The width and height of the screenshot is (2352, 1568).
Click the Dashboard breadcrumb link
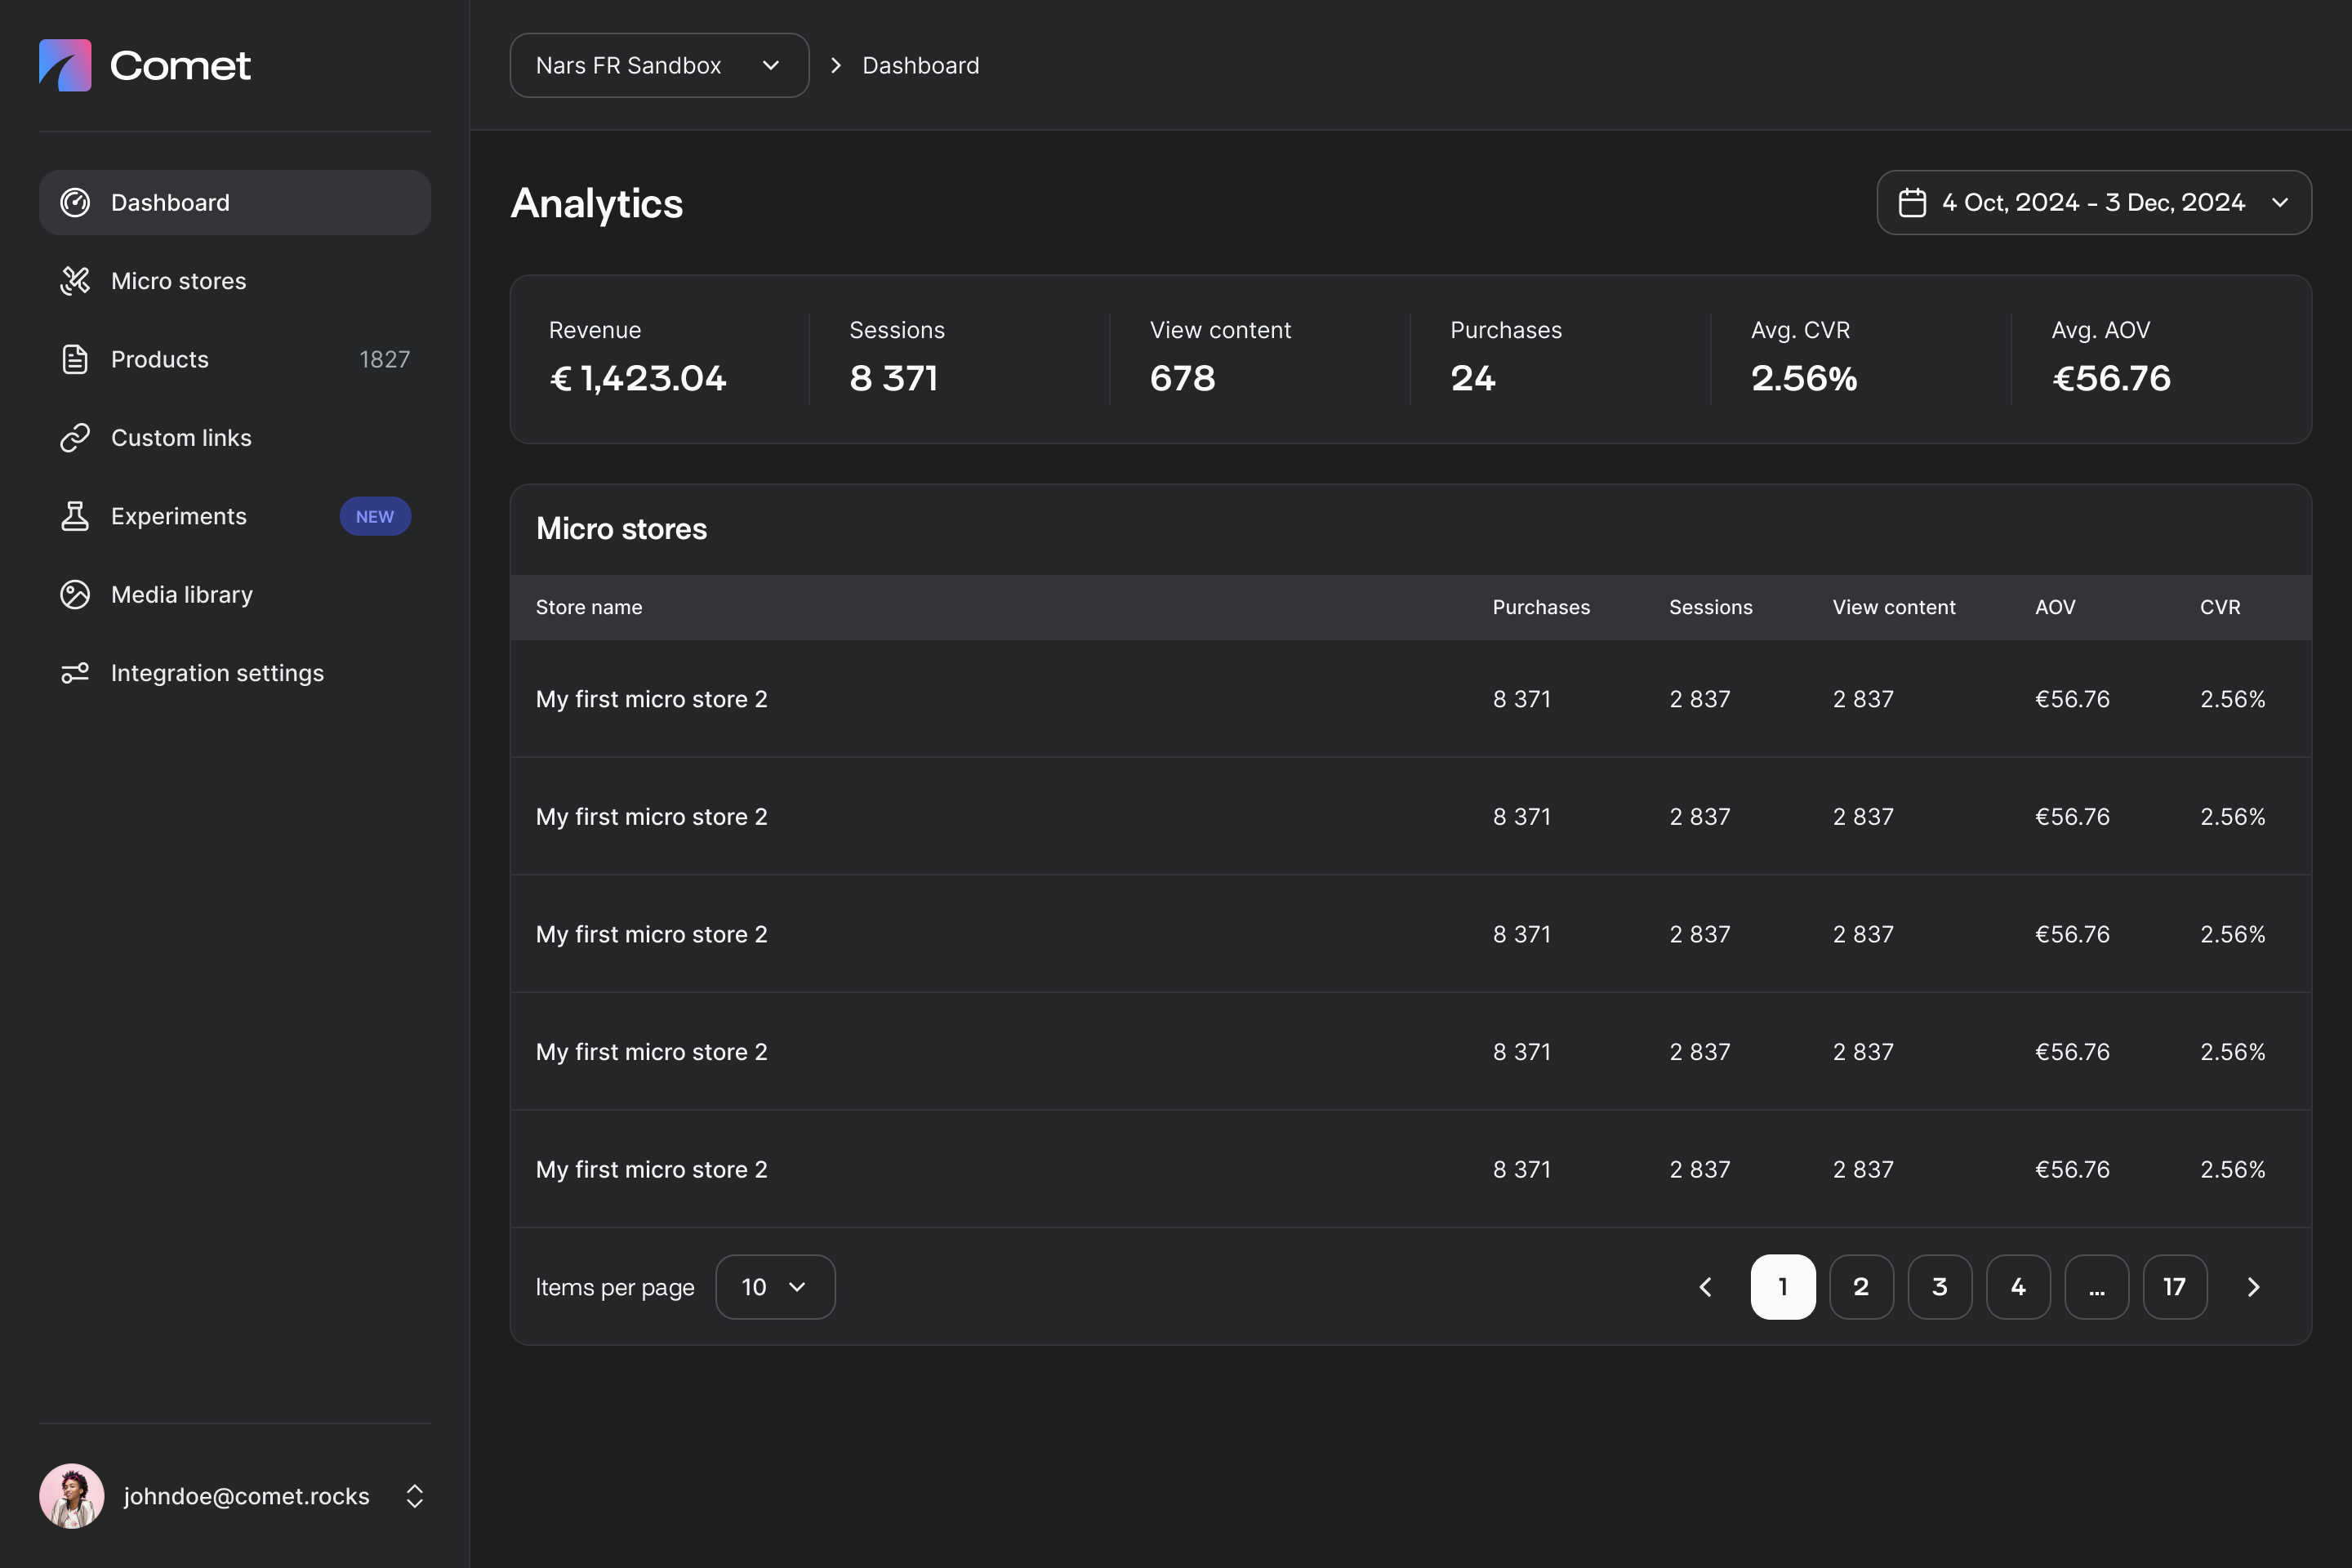tap(921, 65)
